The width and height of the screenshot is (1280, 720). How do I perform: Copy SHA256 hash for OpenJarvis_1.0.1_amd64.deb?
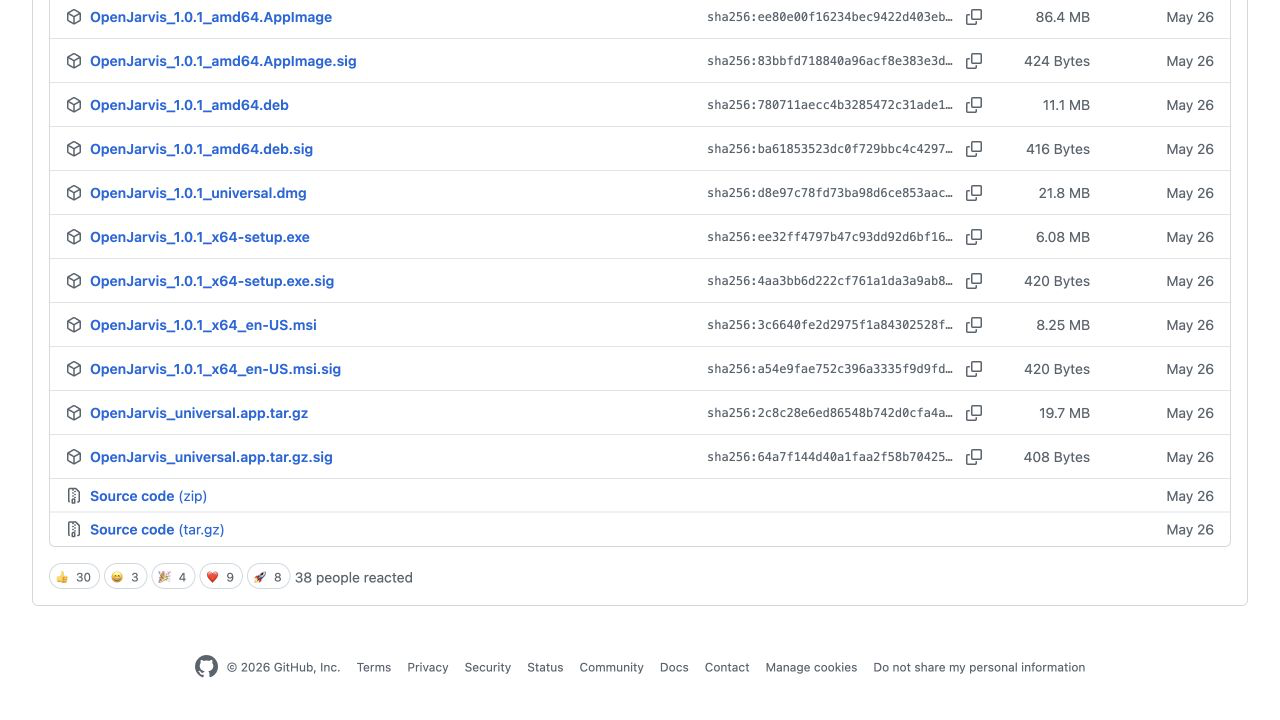click(974, 105)
